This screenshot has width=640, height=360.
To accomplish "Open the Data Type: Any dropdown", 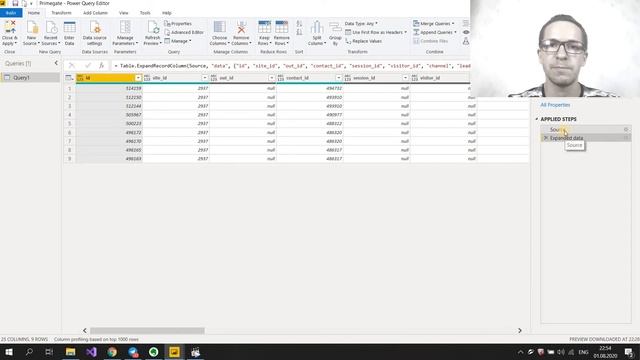I will 361,24.
